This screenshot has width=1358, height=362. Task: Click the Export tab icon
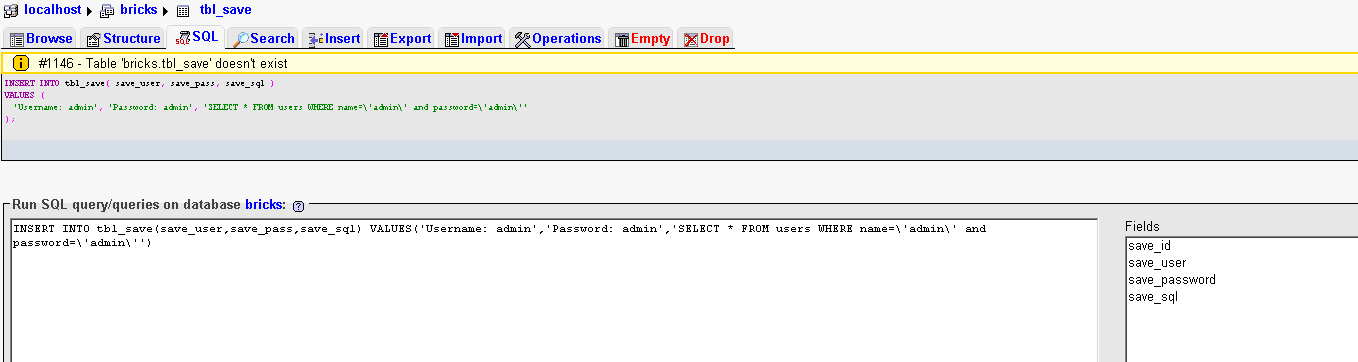tap(381, 39)
